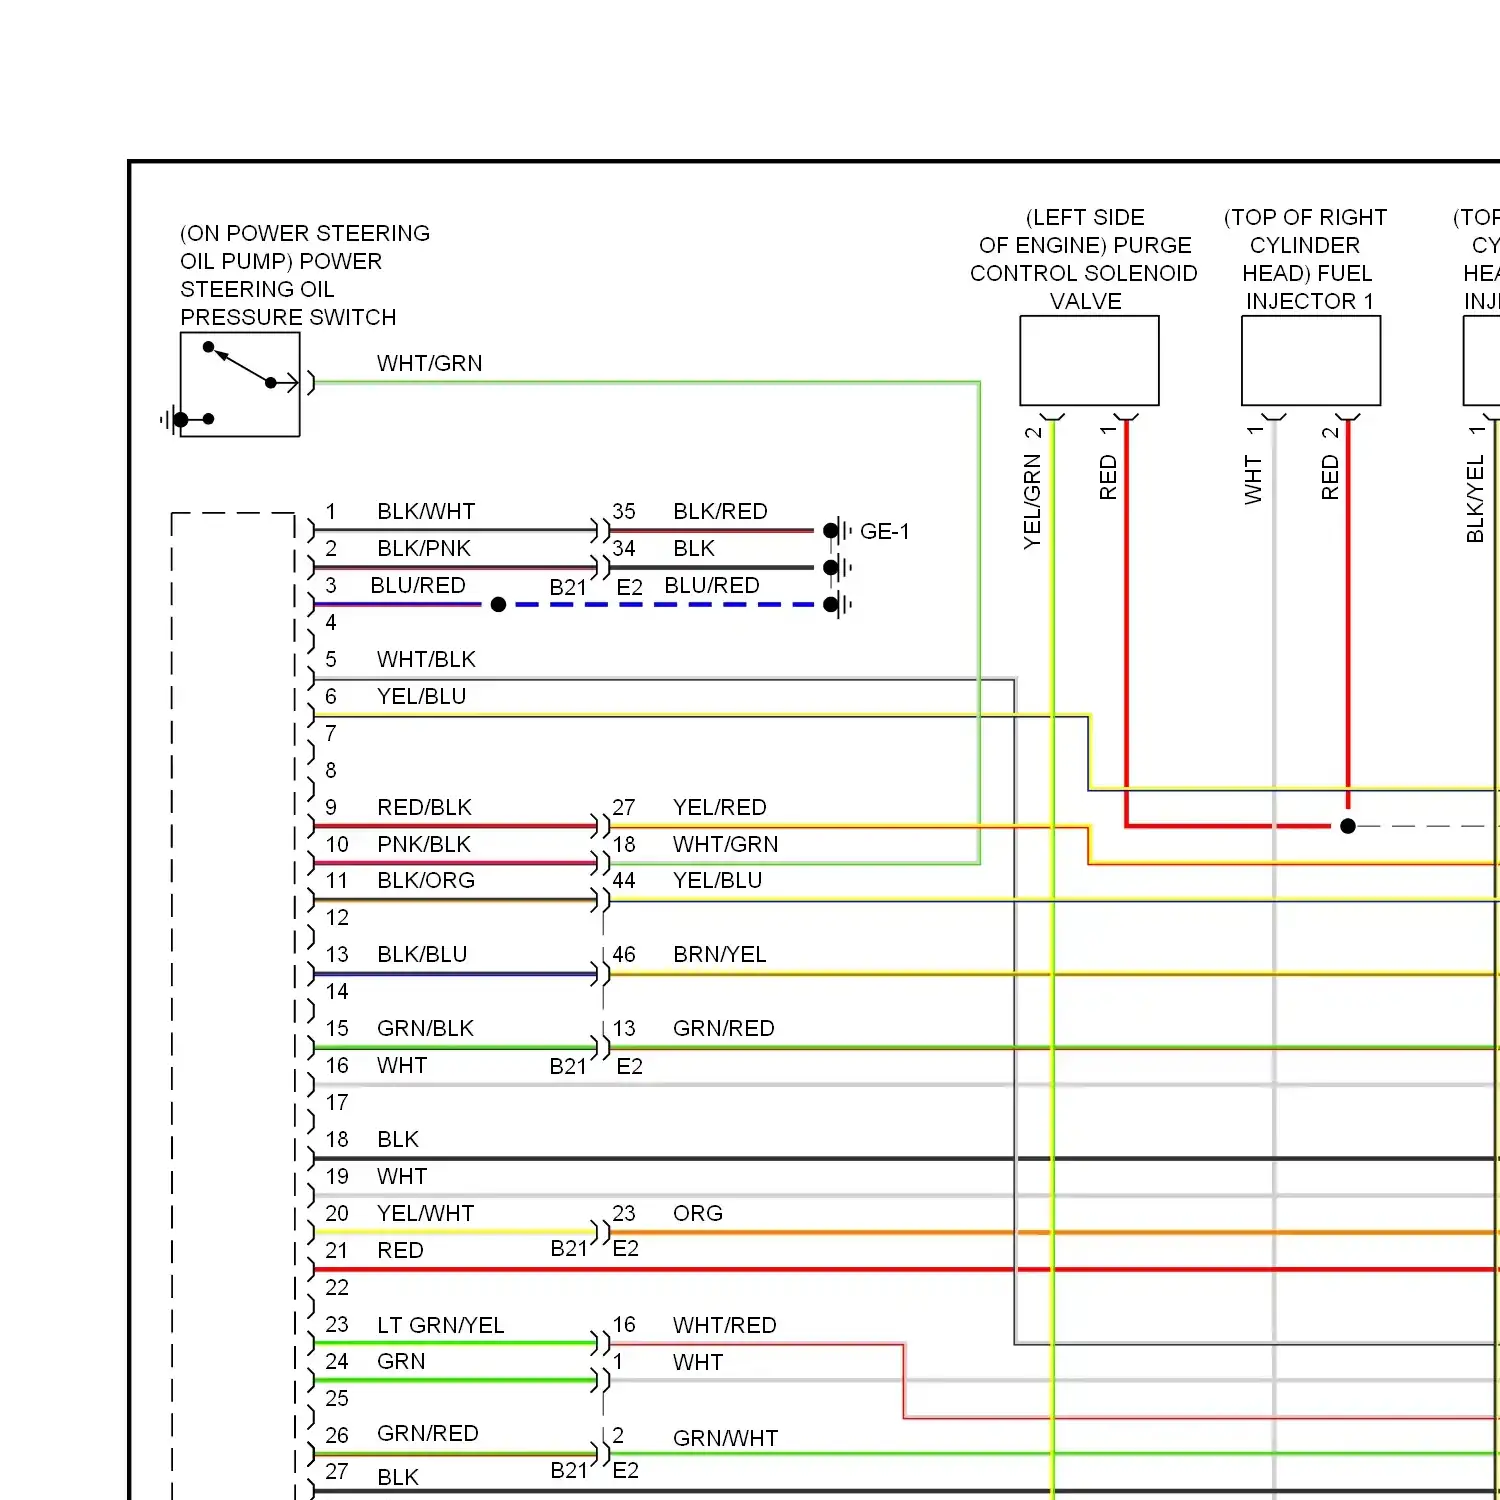Click the 13 GRN/RED connector label
1500x1500 pixels.
694,1029
